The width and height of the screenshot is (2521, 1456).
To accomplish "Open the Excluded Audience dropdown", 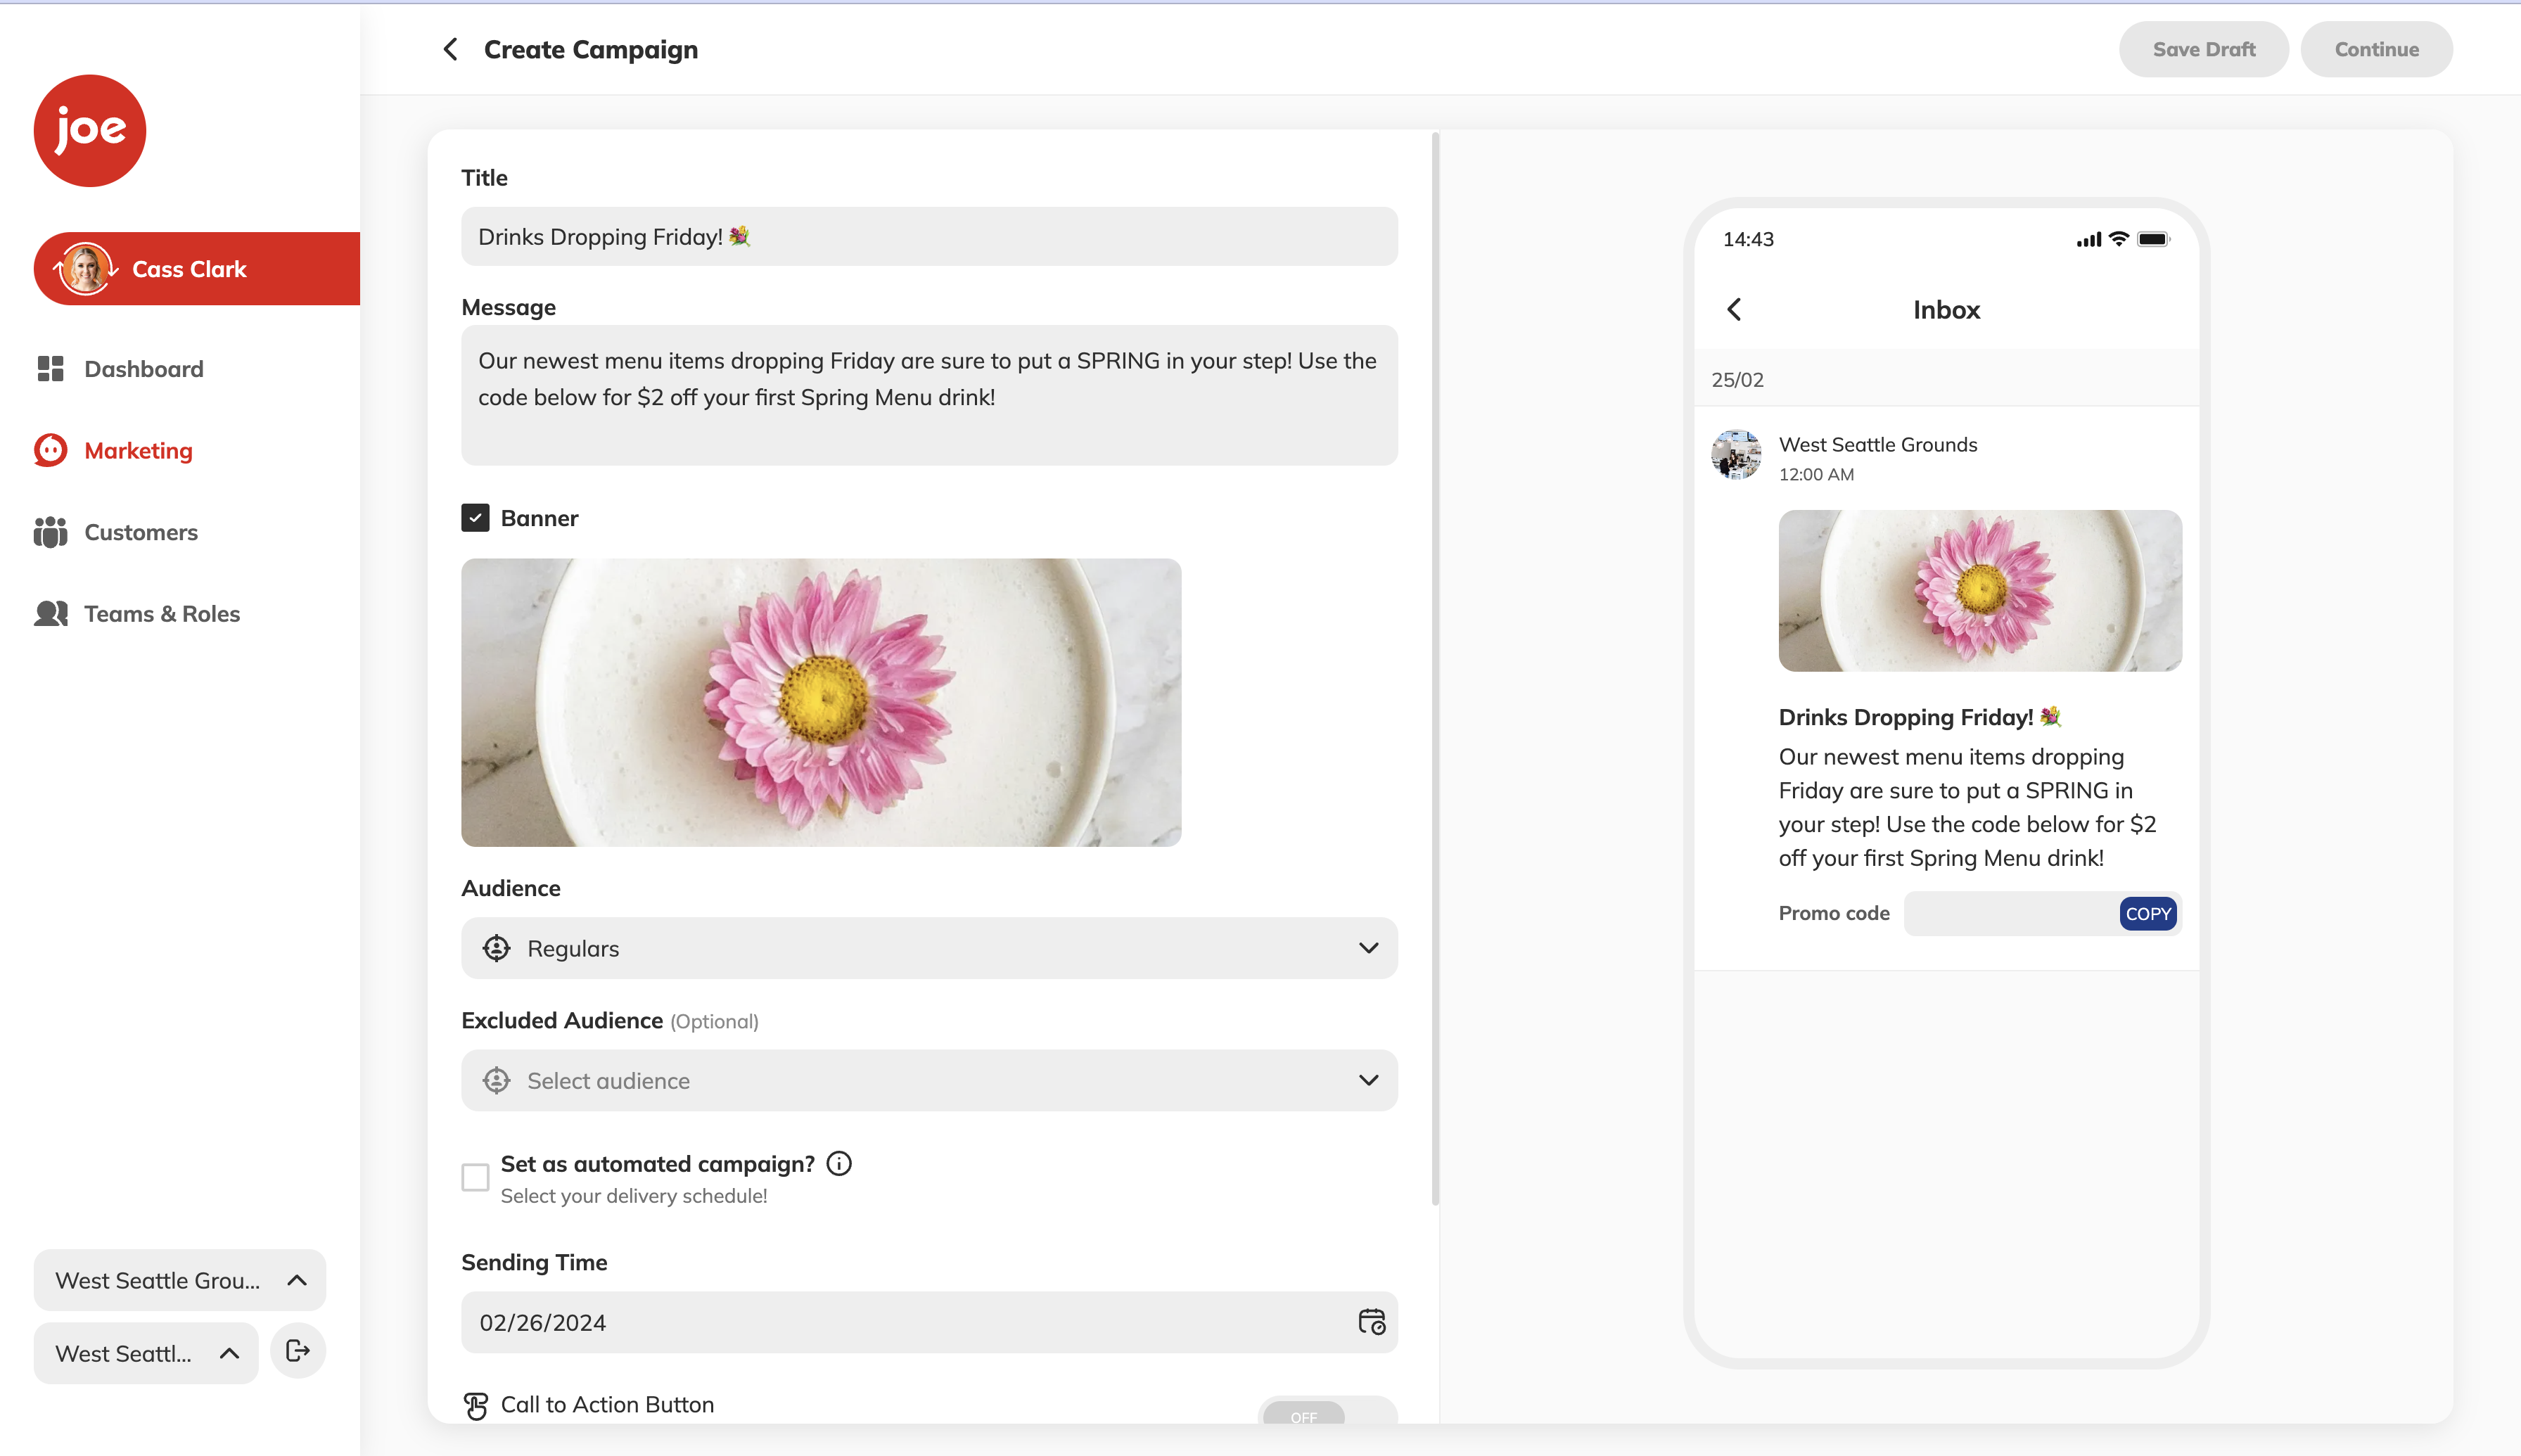I will click(x=929, y=1080).
